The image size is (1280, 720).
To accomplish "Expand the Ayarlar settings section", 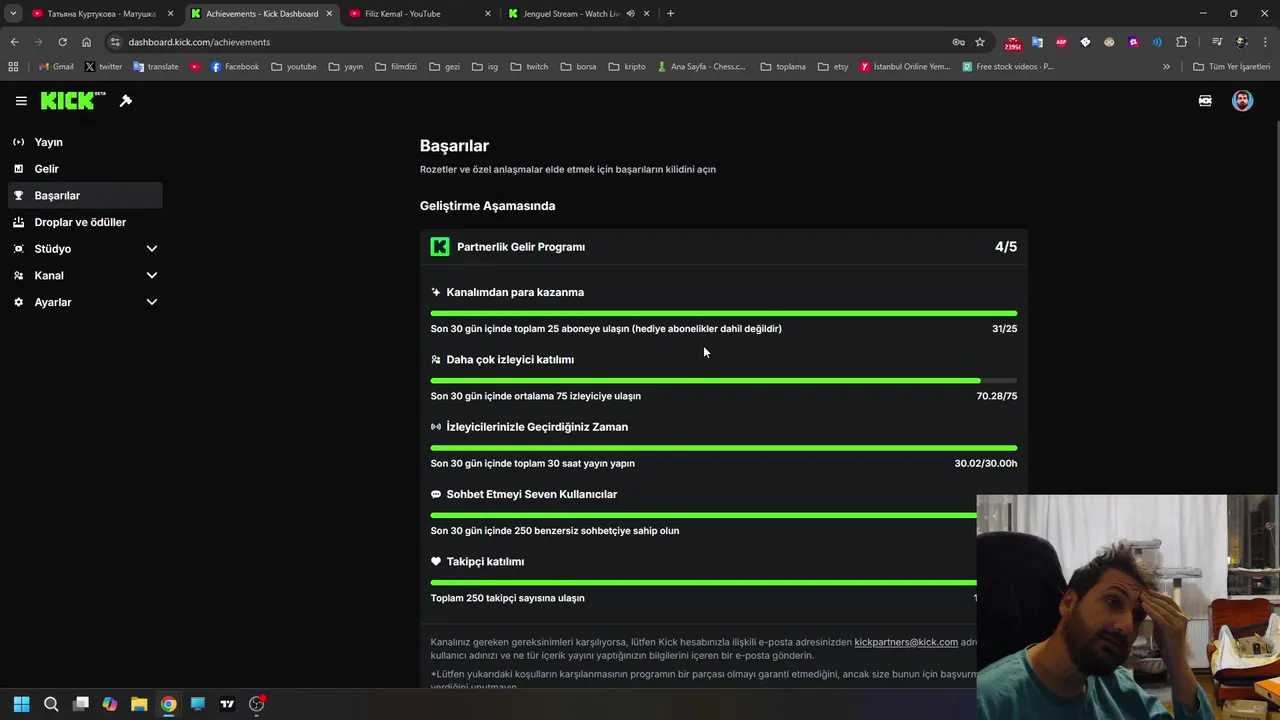I will click(x=152, y=302).
